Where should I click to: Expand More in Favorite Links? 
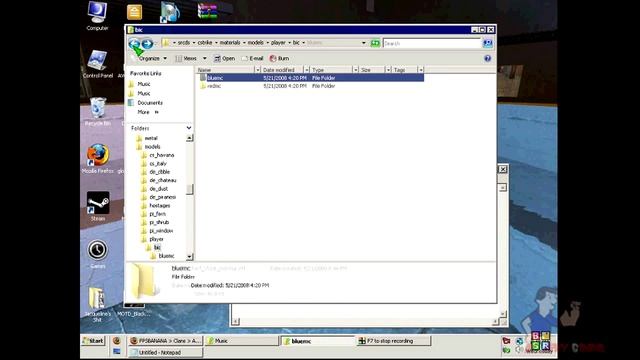pos(148,112)
